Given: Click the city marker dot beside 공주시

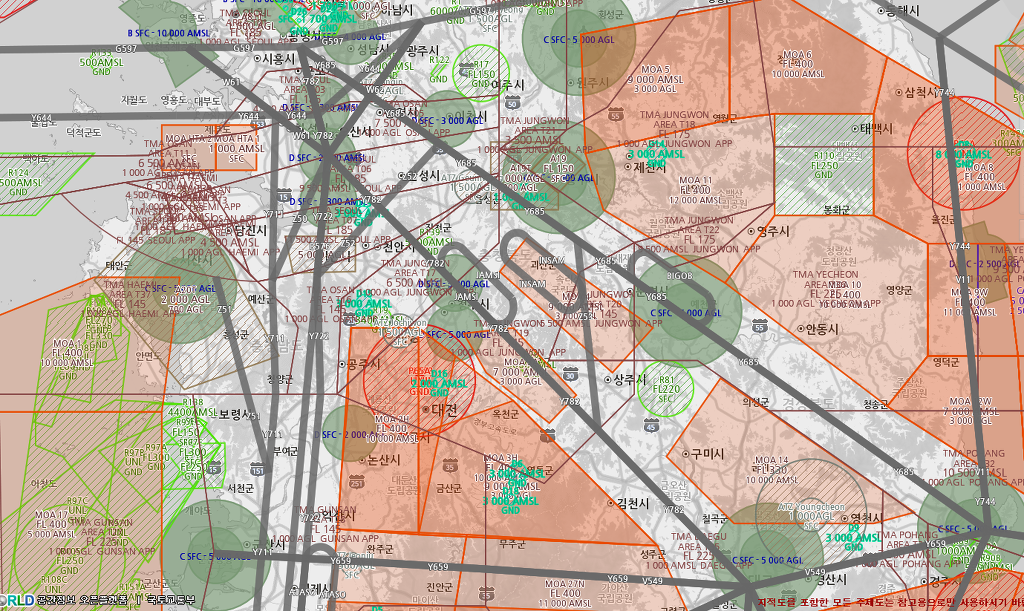Looking at the screenshot, I should click(x=342, y=364).
